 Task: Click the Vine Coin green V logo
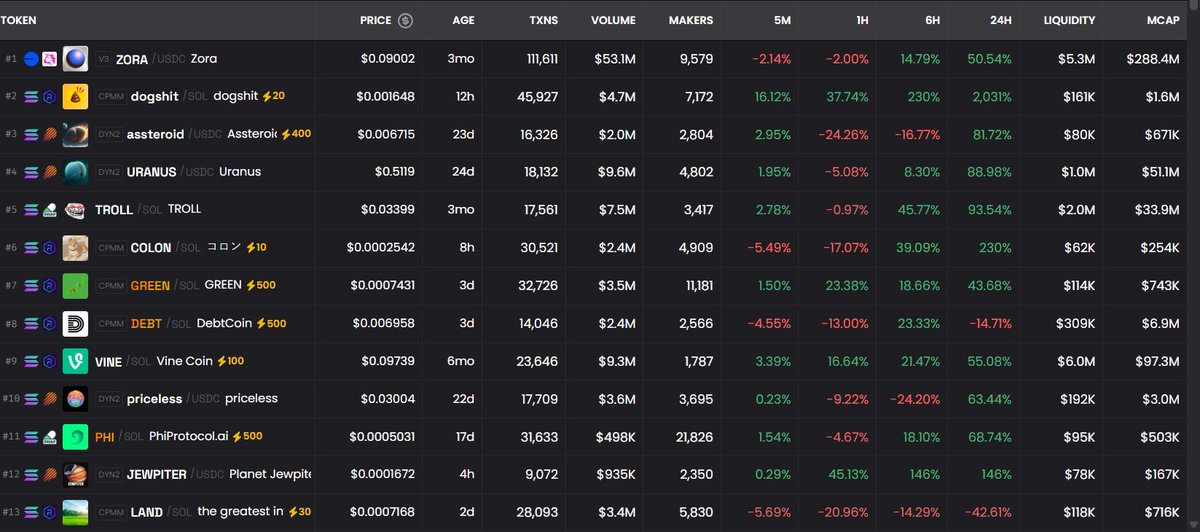(75, 361)
